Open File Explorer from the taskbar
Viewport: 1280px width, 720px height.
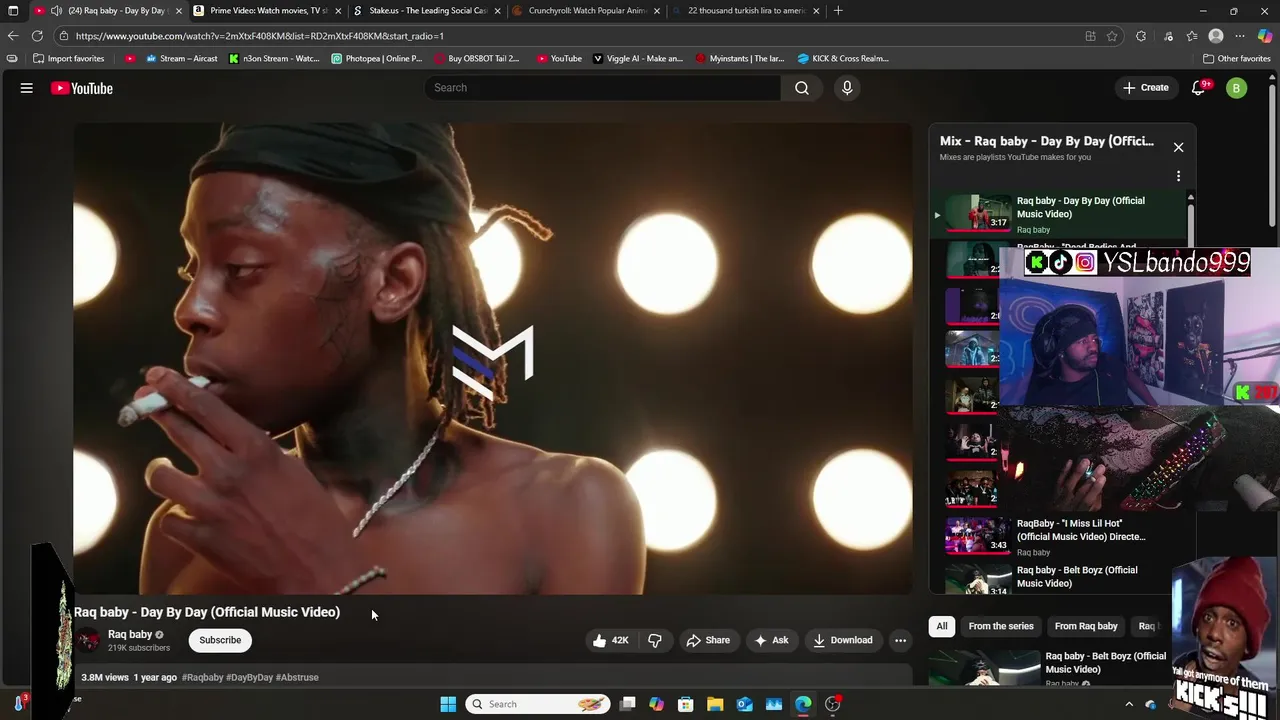(715, 704)
